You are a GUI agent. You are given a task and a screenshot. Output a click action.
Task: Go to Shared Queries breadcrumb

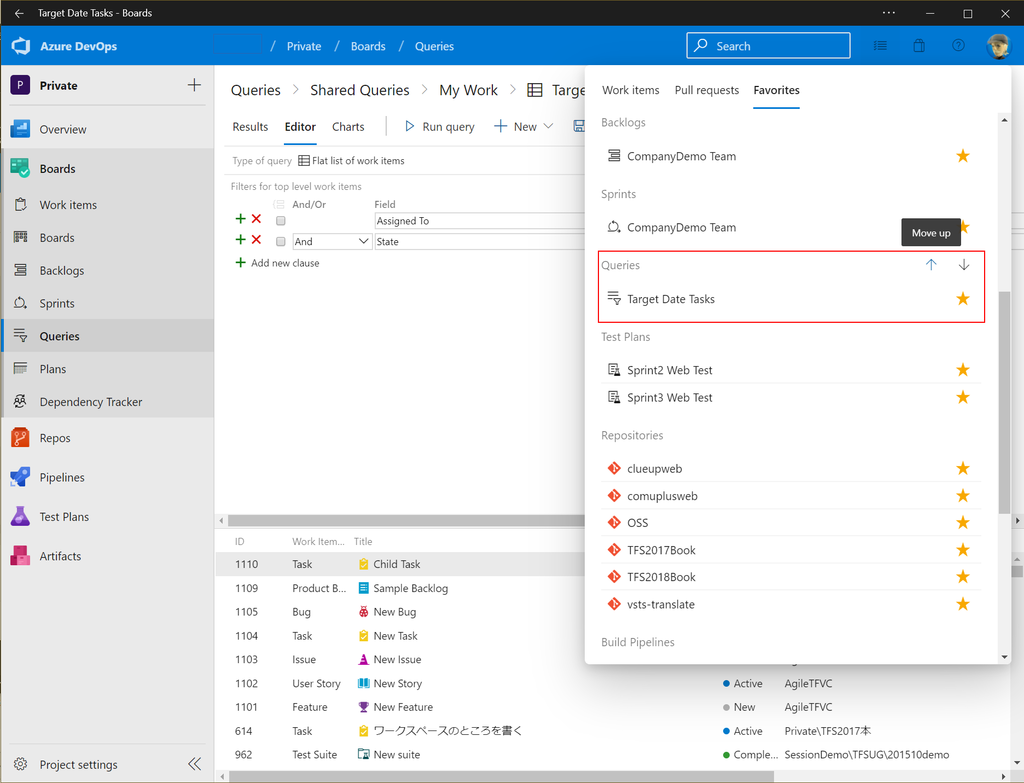point(360,90)
